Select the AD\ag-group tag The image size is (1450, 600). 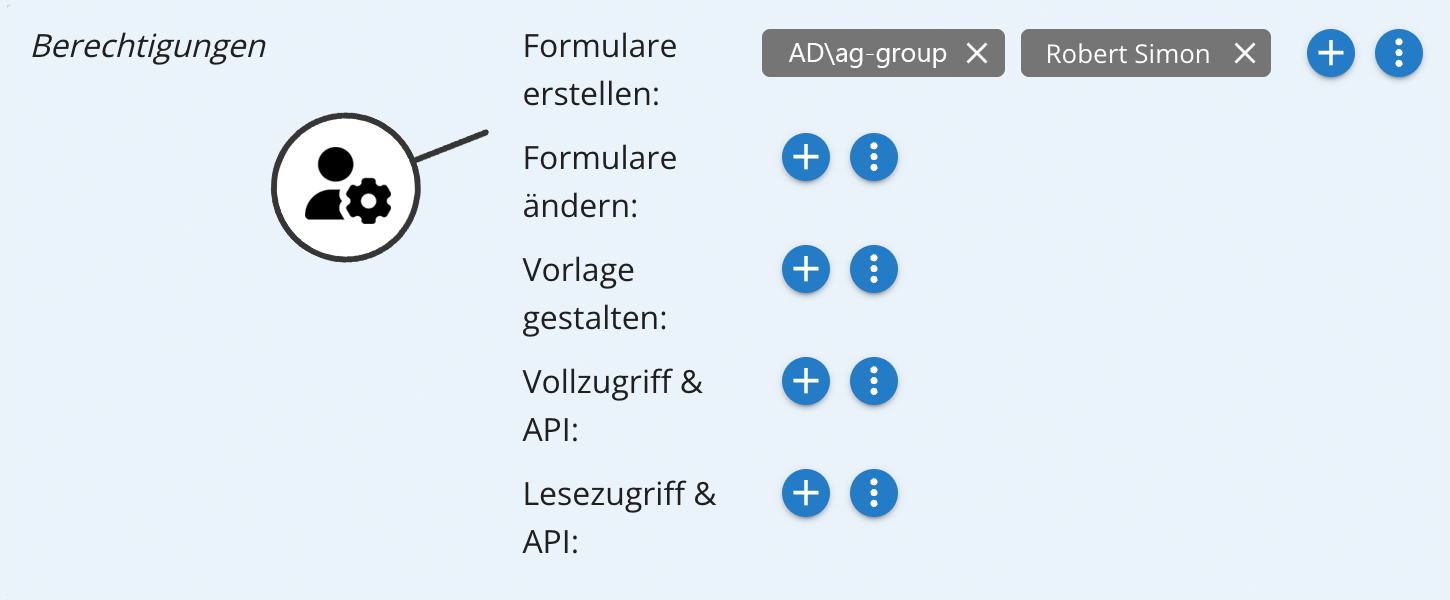tap(867, 53)
